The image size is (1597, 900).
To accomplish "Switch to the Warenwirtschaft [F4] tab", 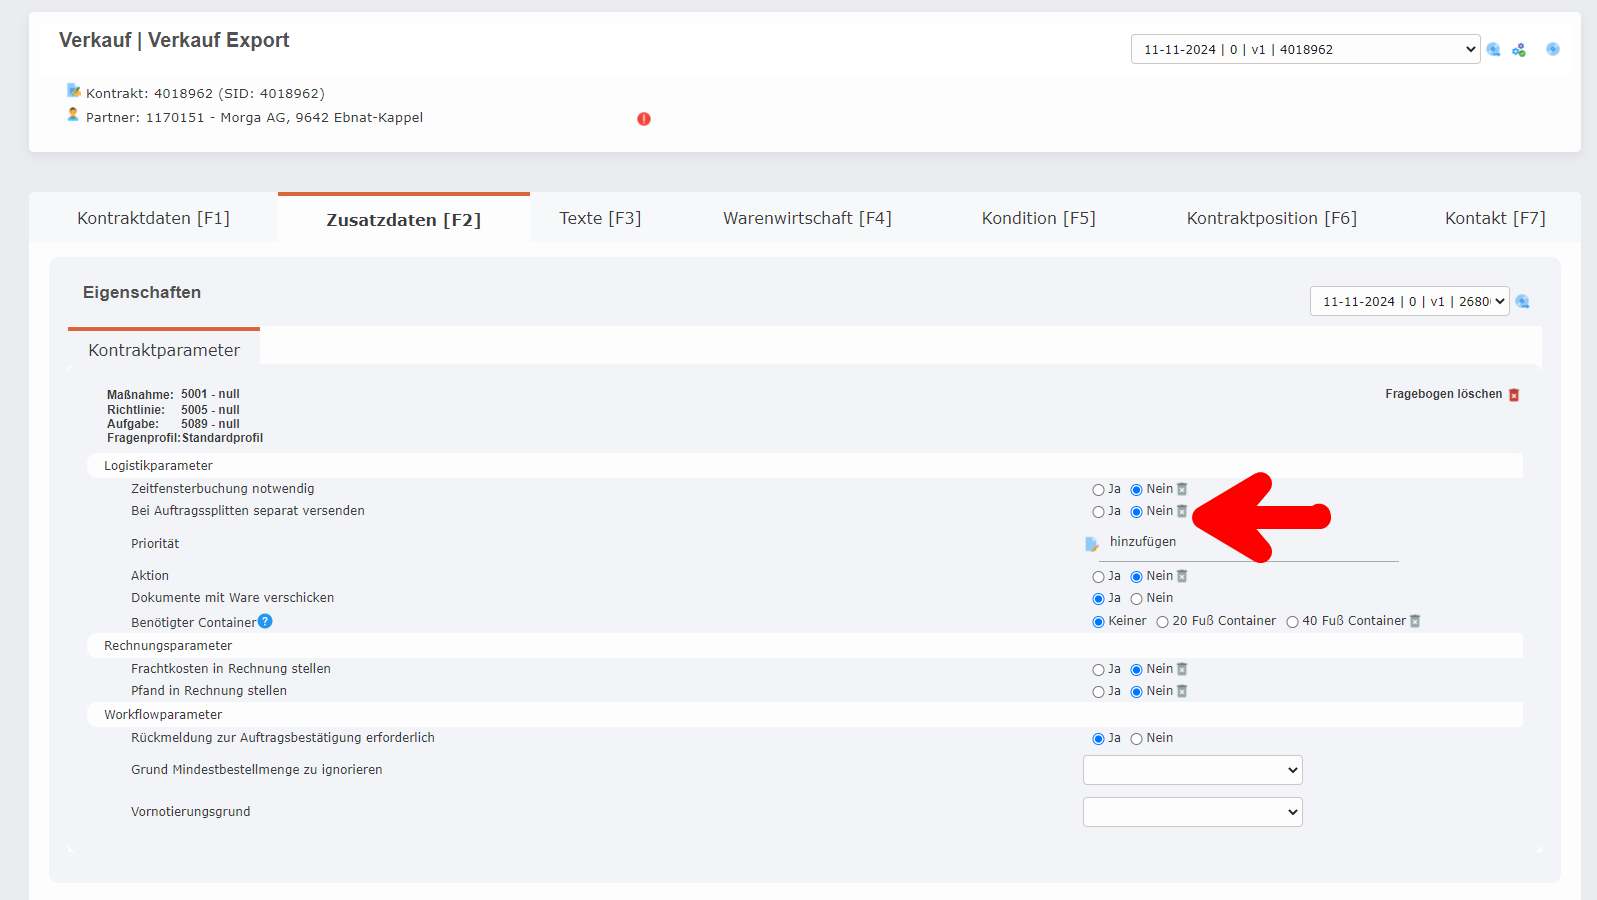I will (x=807, y=218).
